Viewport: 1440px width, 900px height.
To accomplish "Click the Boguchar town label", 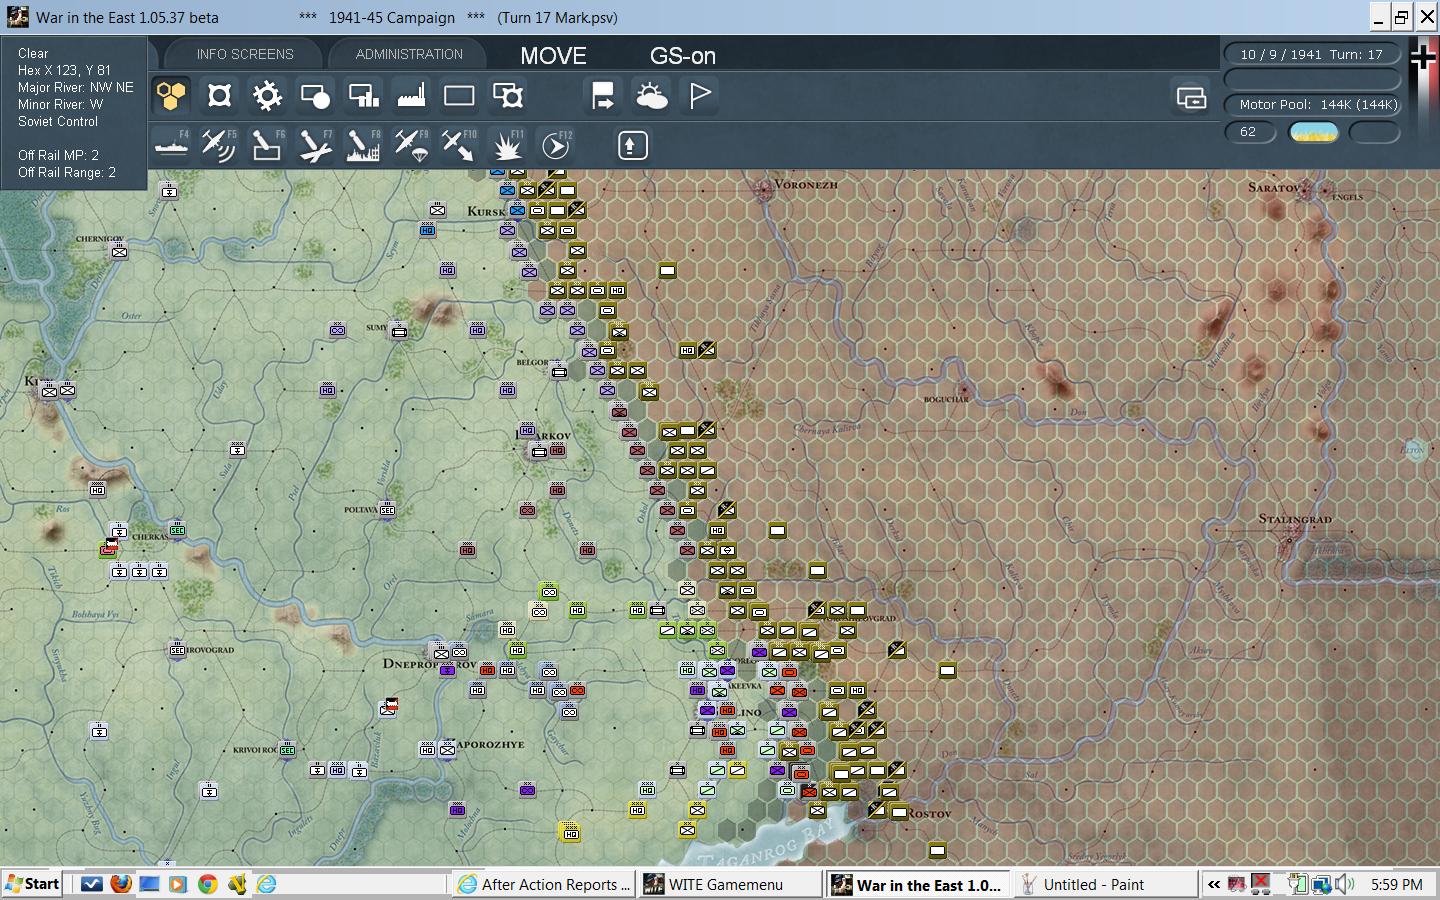I will click(946, 399).
